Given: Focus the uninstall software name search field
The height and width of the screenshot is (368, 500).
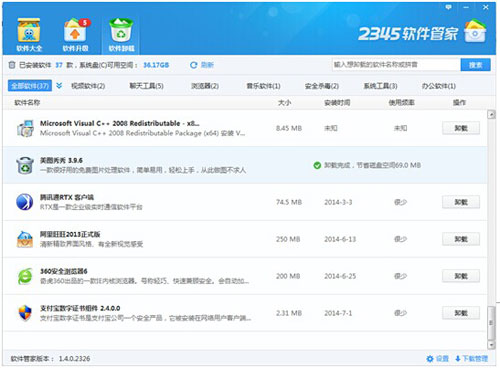Looking at the screenshot, I should 396,65.
